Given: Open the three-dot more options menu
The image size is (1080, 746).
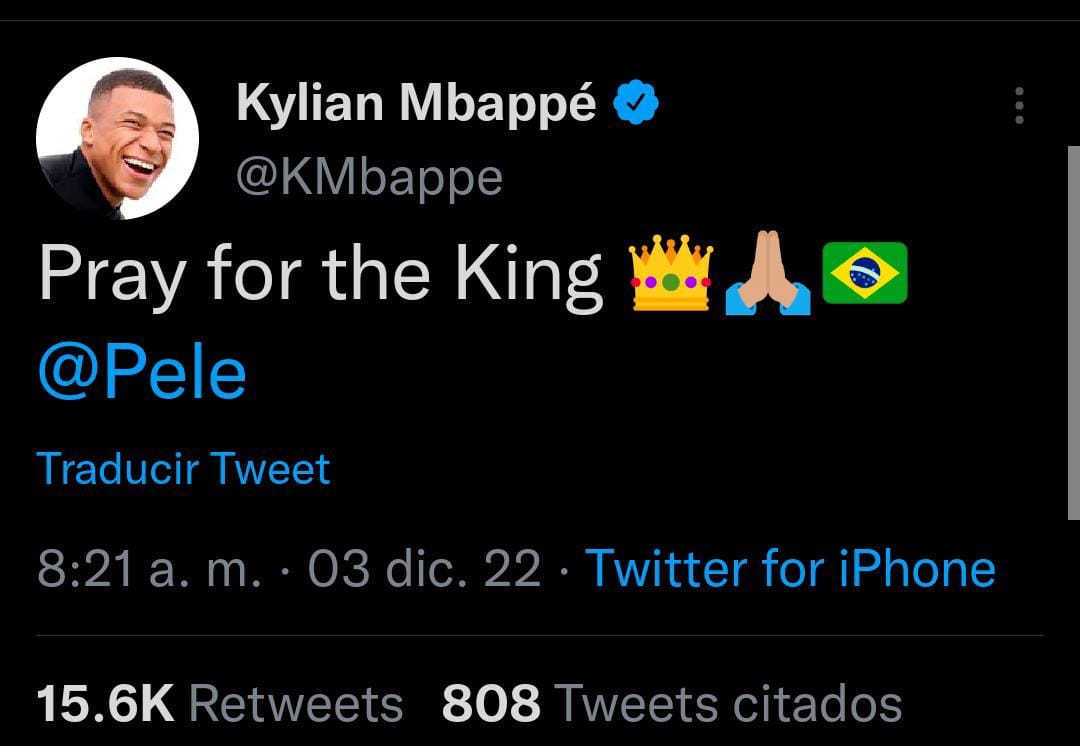Looking at the screenshot, I should 1019,105.
